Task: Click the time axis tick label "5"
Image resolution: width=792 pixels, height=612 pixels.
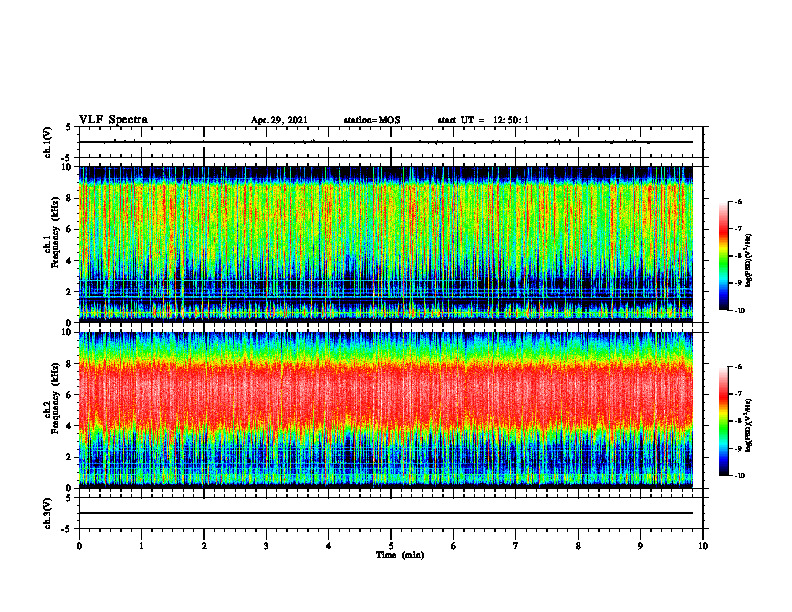Action: (x=391, y=546)
